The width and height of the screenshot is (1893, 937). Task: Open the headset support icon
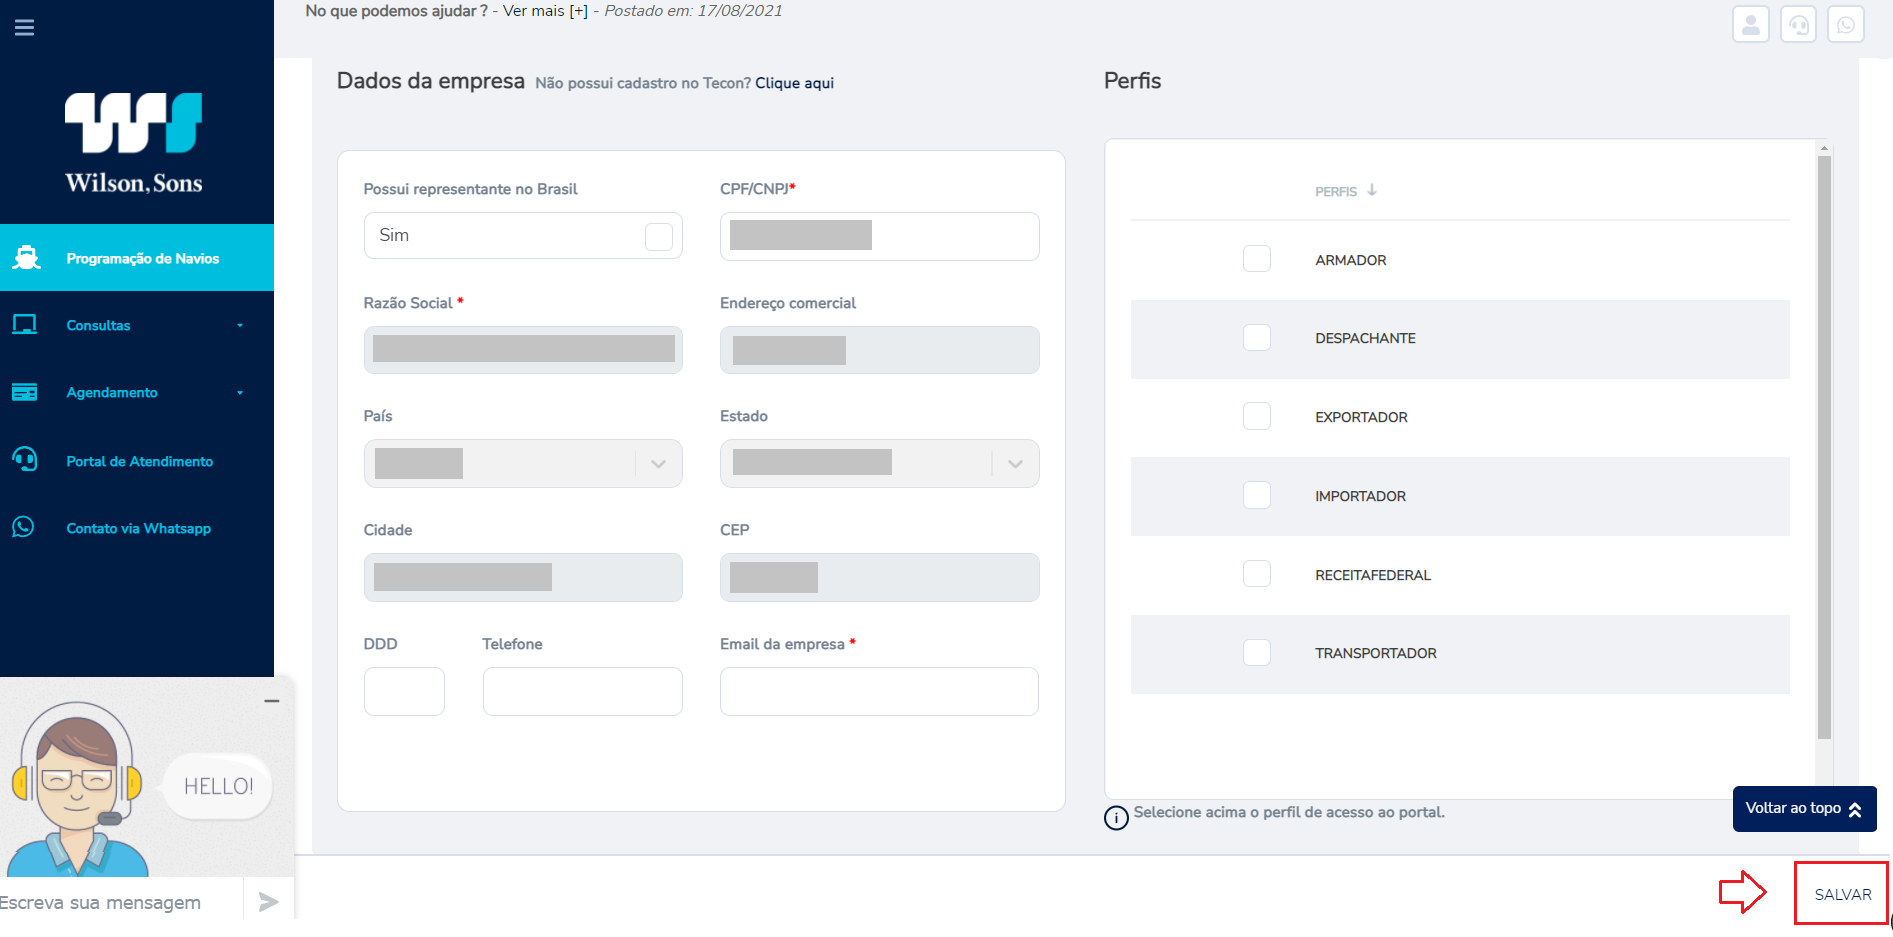coord(1798,25)
